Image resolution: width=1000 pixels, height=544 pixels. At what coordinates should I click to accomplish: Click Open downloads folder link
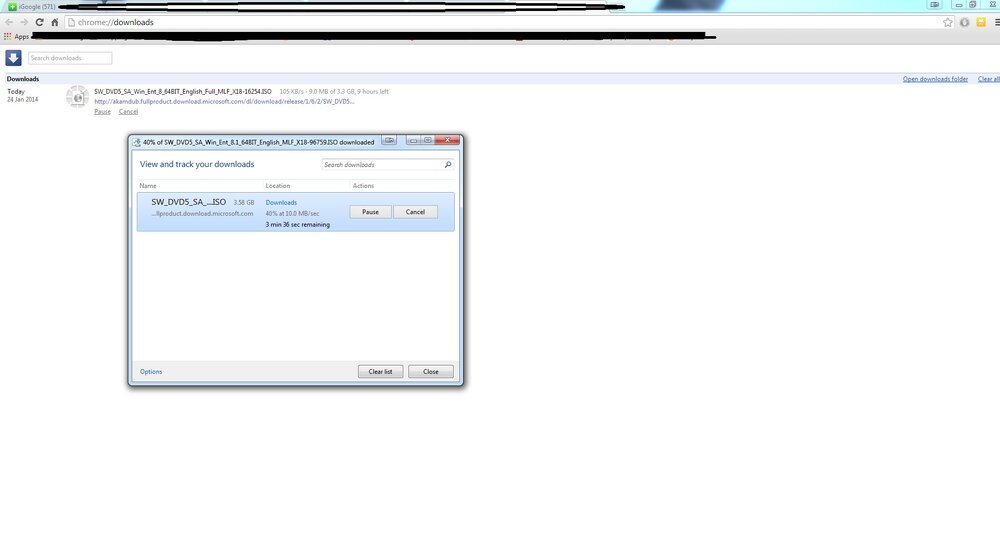click(x=935, y=79)
